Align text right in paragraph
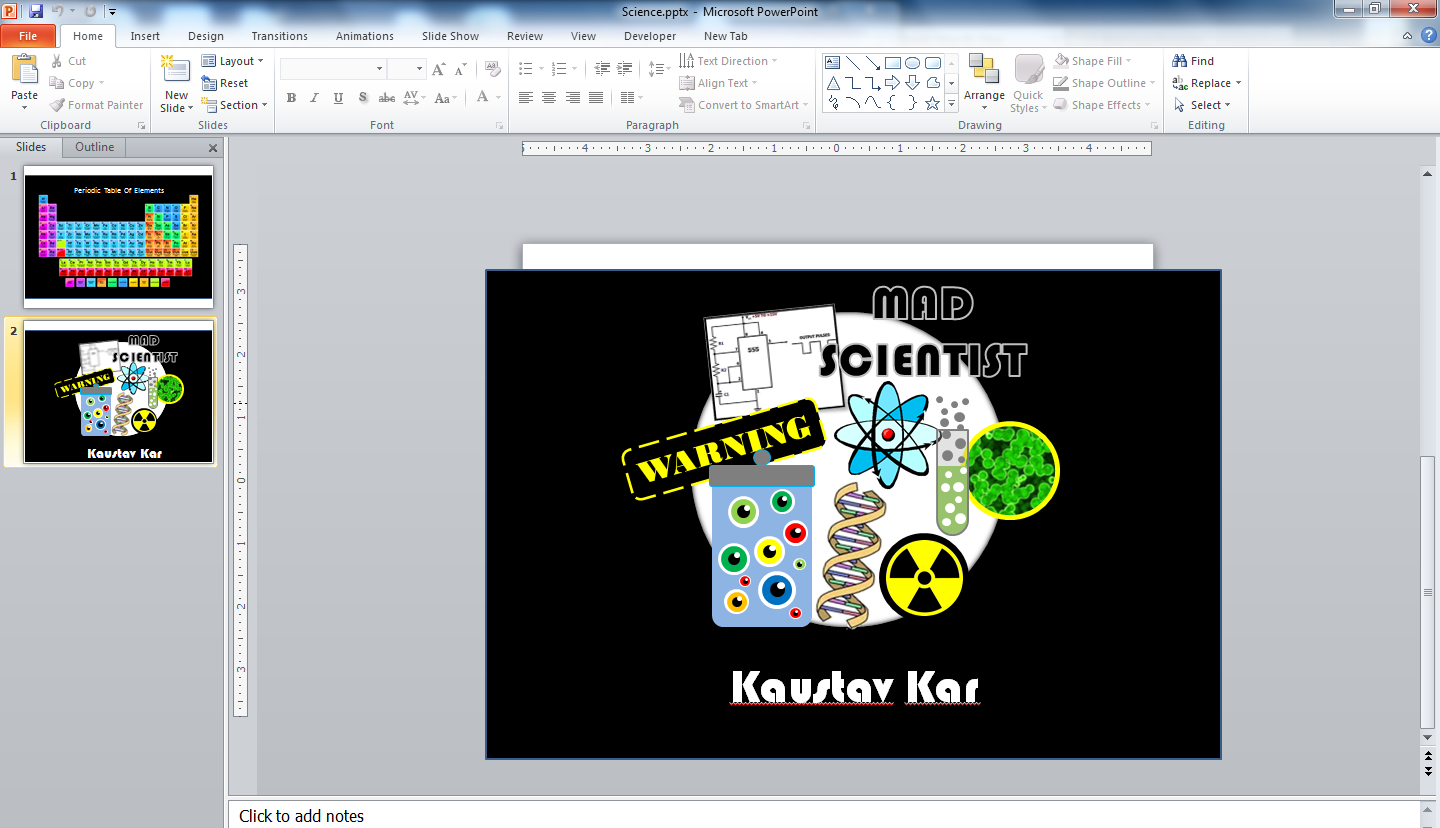The width and height of the screenshot is (1440, 828). click(x=572, y=98)
